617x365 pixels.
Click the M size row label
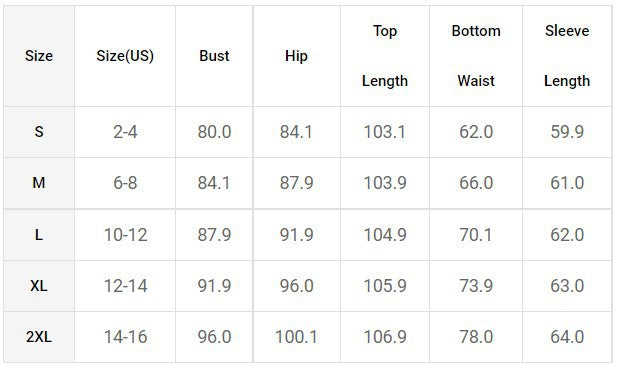(x=39, y=183)
